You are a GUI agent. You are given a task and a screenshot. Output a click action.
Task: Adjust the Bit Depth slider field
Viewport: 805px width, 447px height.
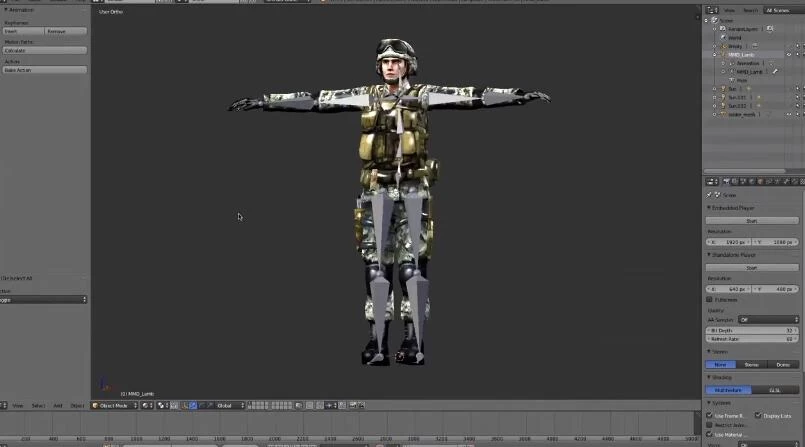(752, 330)
